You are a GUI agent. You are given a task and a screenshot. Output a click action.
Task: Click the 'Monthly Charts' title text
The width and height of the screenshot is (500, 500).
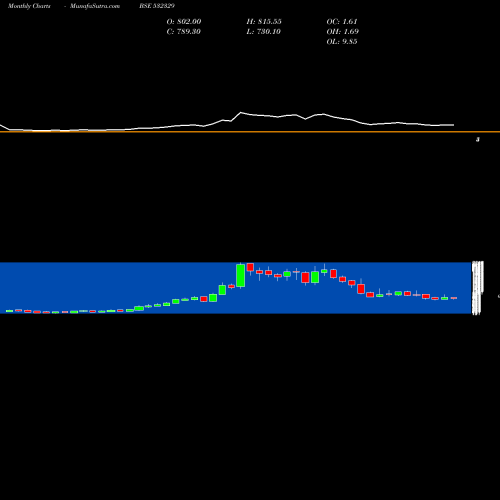coord(29,6)
